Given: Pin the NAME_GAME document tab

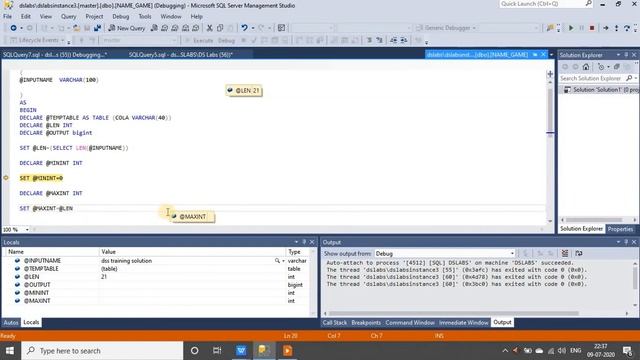Looking at the screenshot, I should [535, 54].
